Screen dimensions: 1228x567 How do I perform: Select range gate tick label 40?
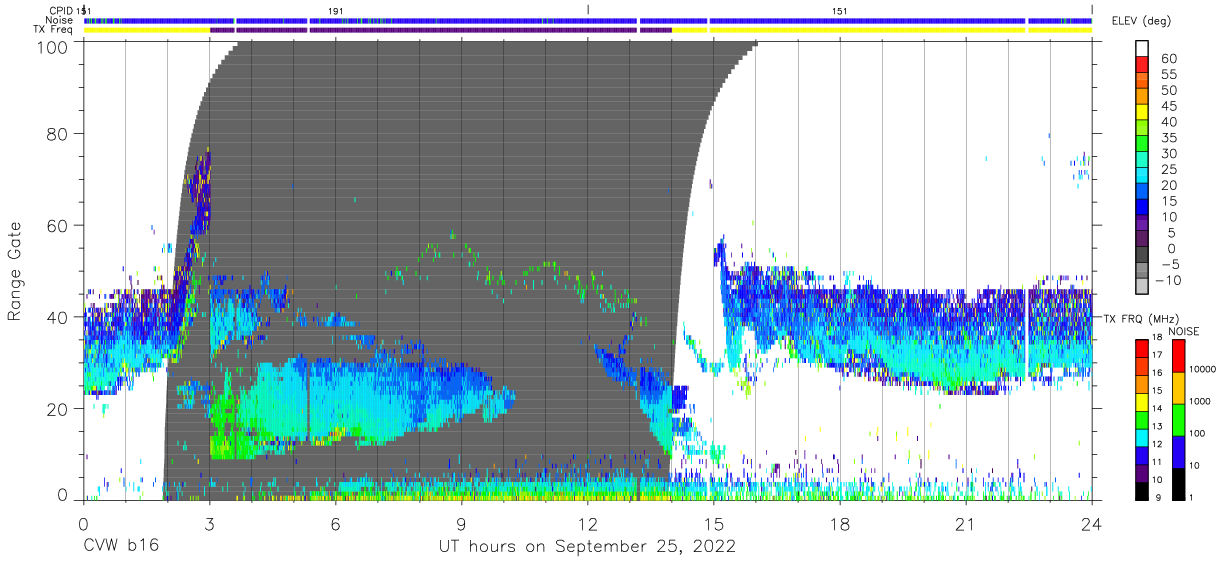(58, 317)
